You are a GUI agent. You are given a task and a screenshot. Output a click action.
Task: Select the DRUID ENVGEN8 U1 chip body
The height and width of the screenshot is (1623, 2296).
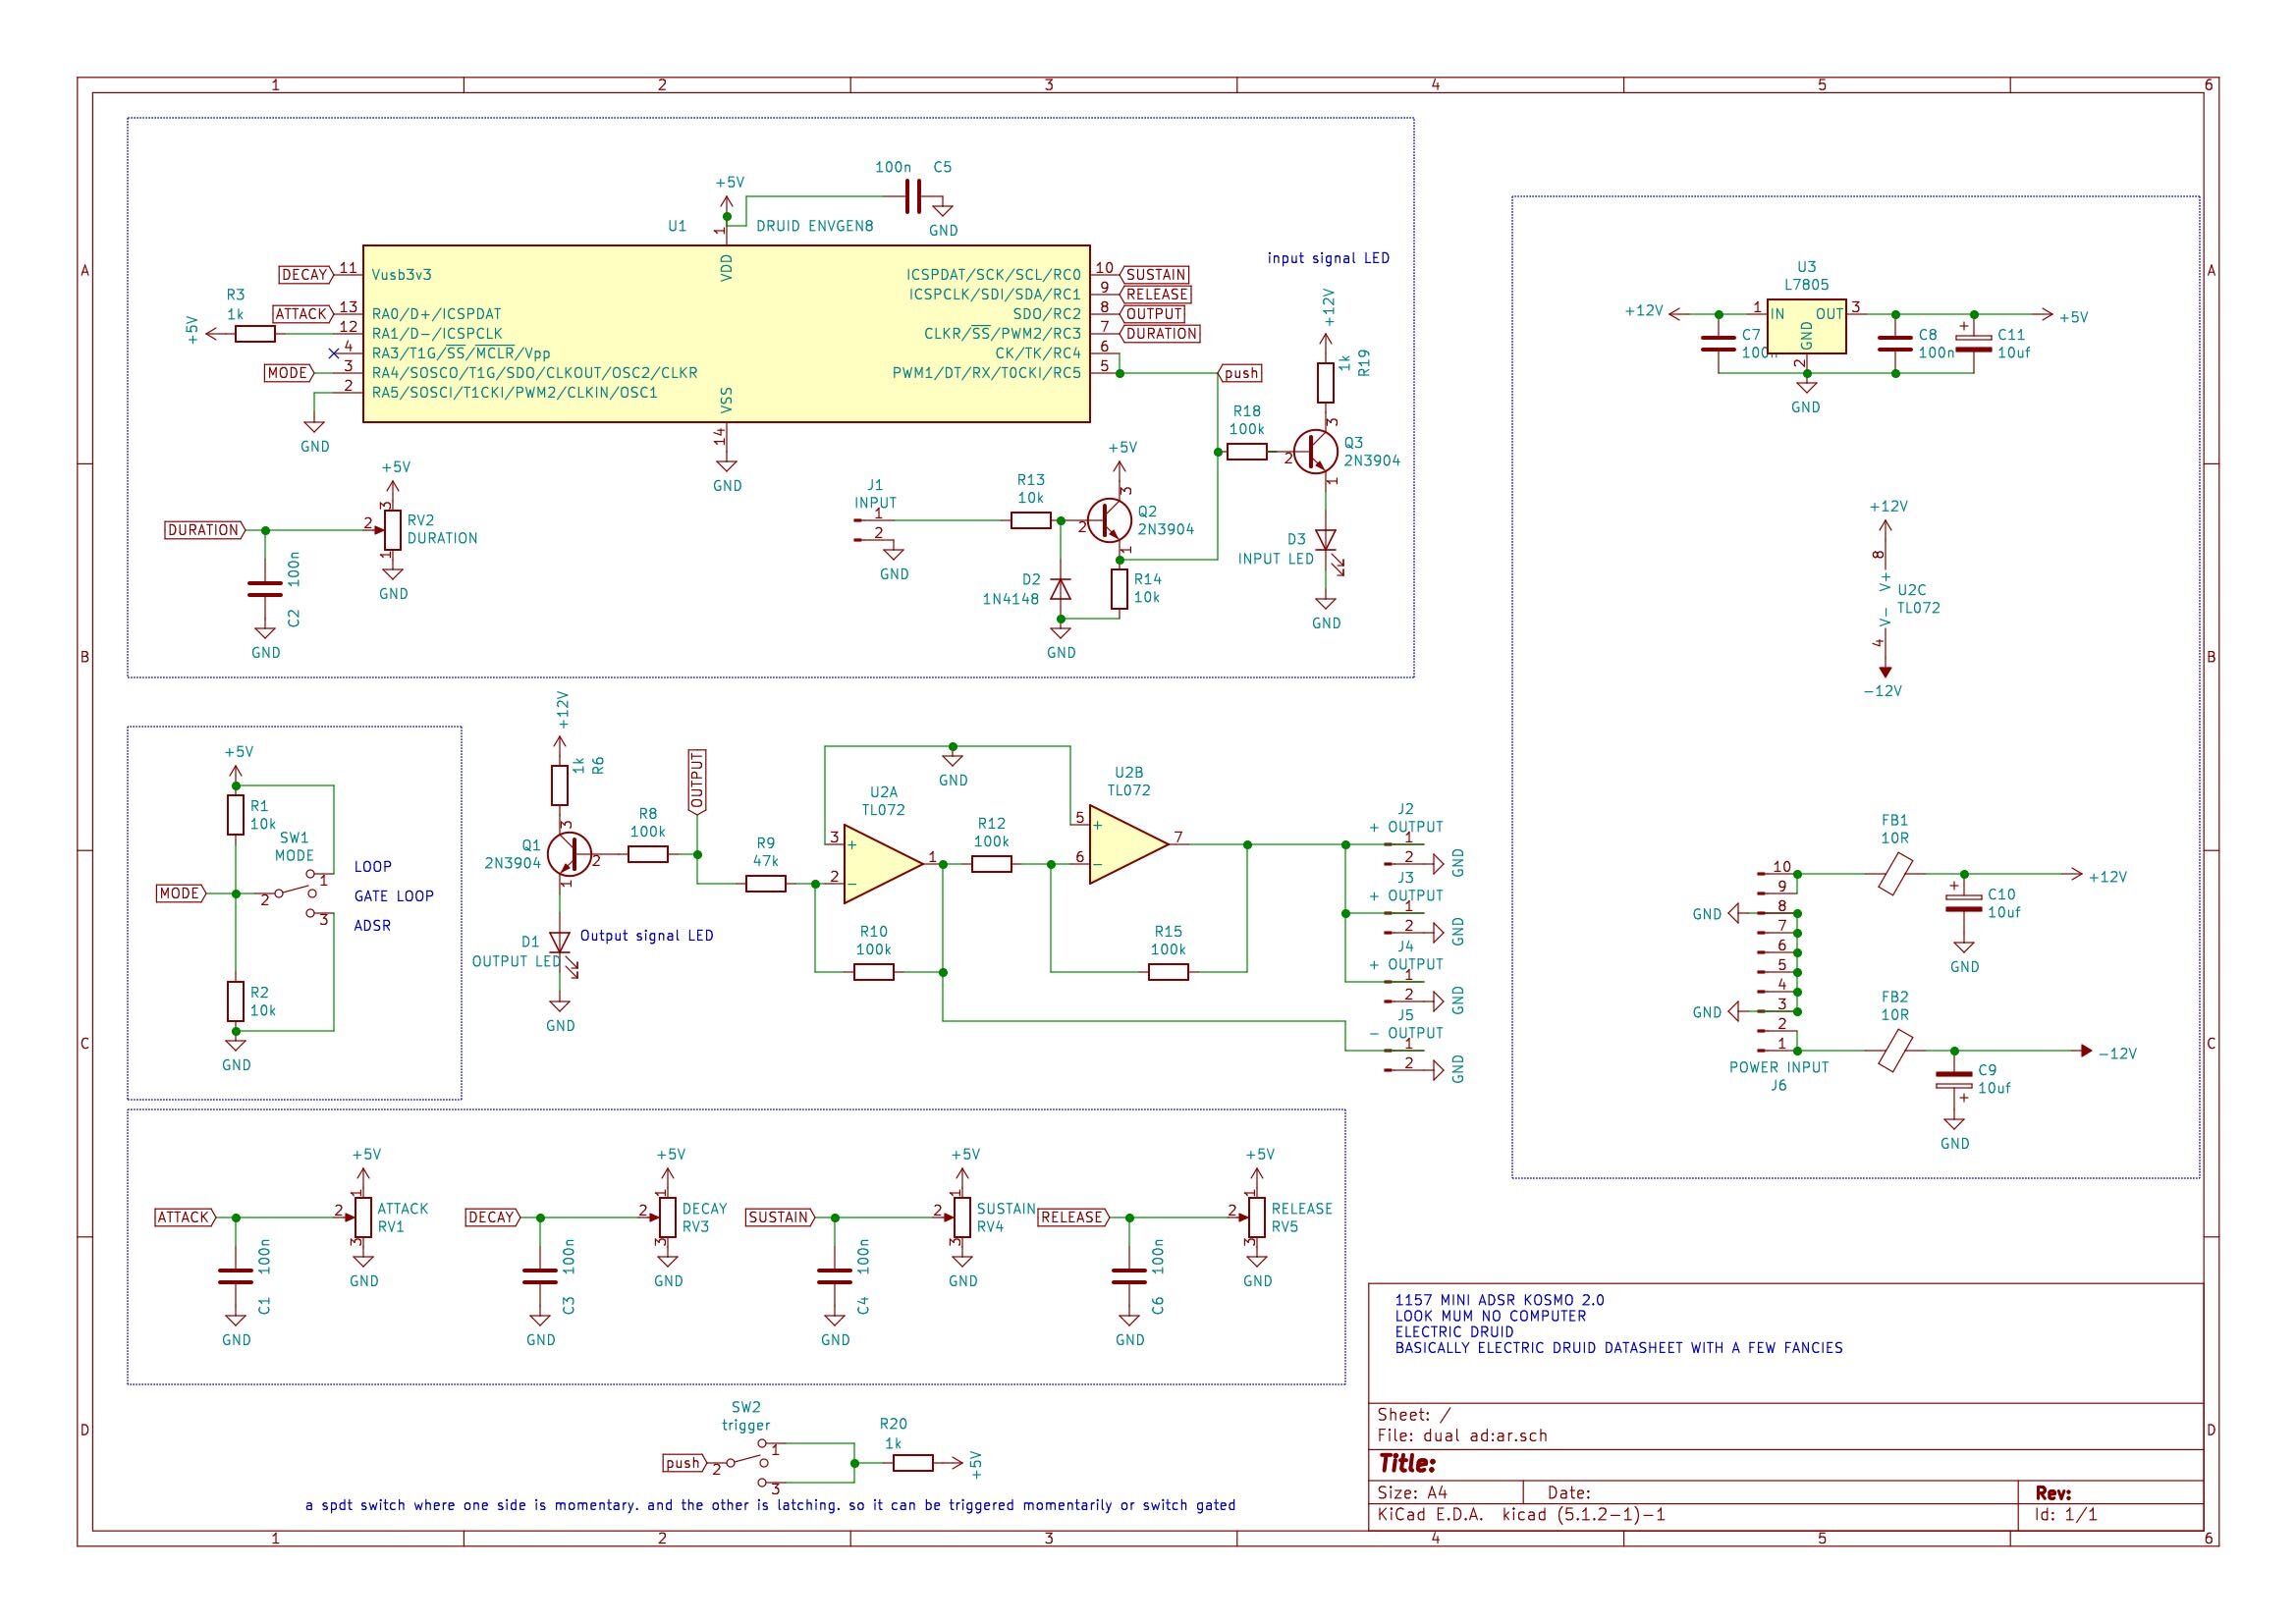click(x=726, y=334)
